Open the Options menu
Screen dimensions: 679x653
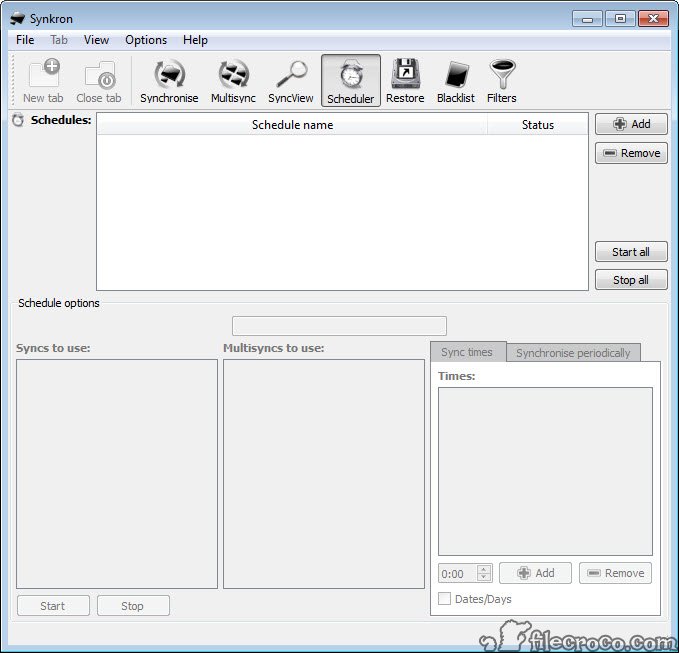coord(146,40)
